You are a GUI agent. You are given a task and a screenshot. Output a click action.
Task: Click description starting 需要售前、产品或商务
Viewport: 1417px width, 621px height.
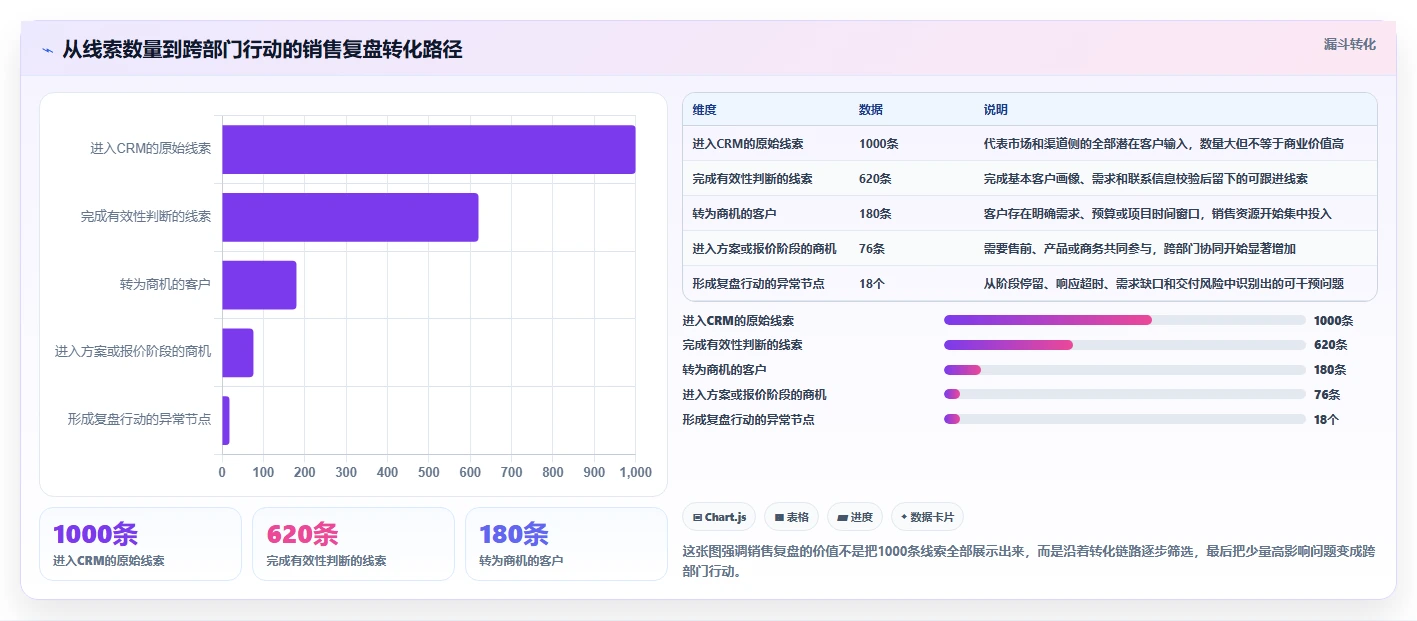click(x=1139, y=249)
